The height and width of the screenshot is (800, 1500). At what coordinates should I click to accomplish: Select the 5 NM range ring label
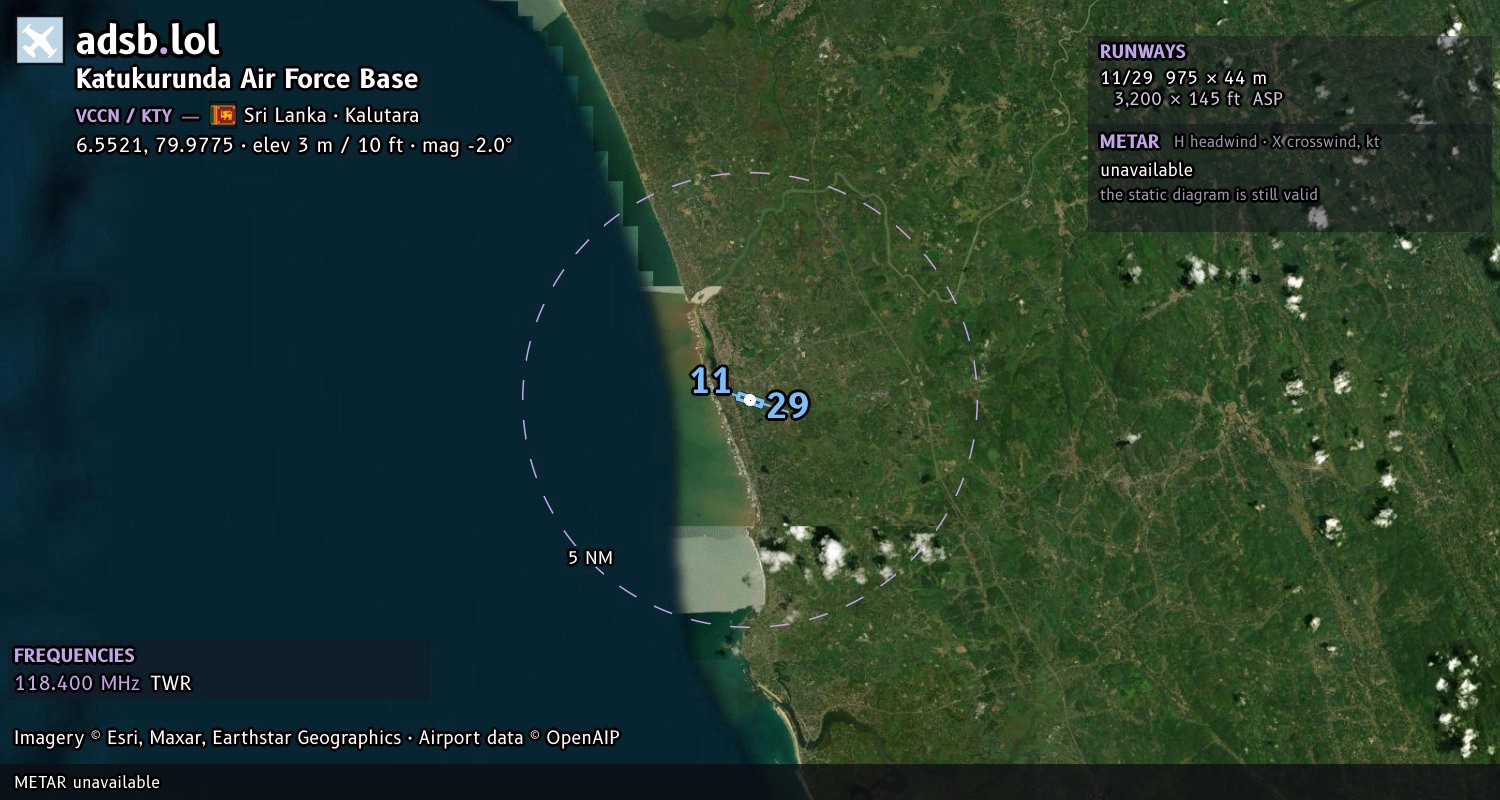click(590, 558)
